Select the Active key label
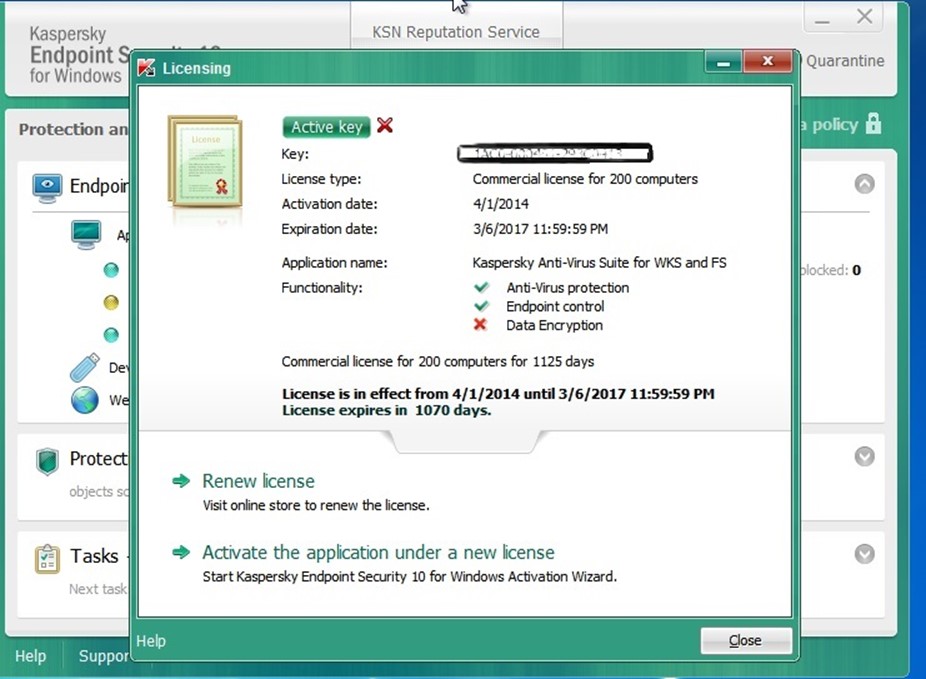Image resolution: width=926 pixels, height=679 pixels. [x=327, y=127]
